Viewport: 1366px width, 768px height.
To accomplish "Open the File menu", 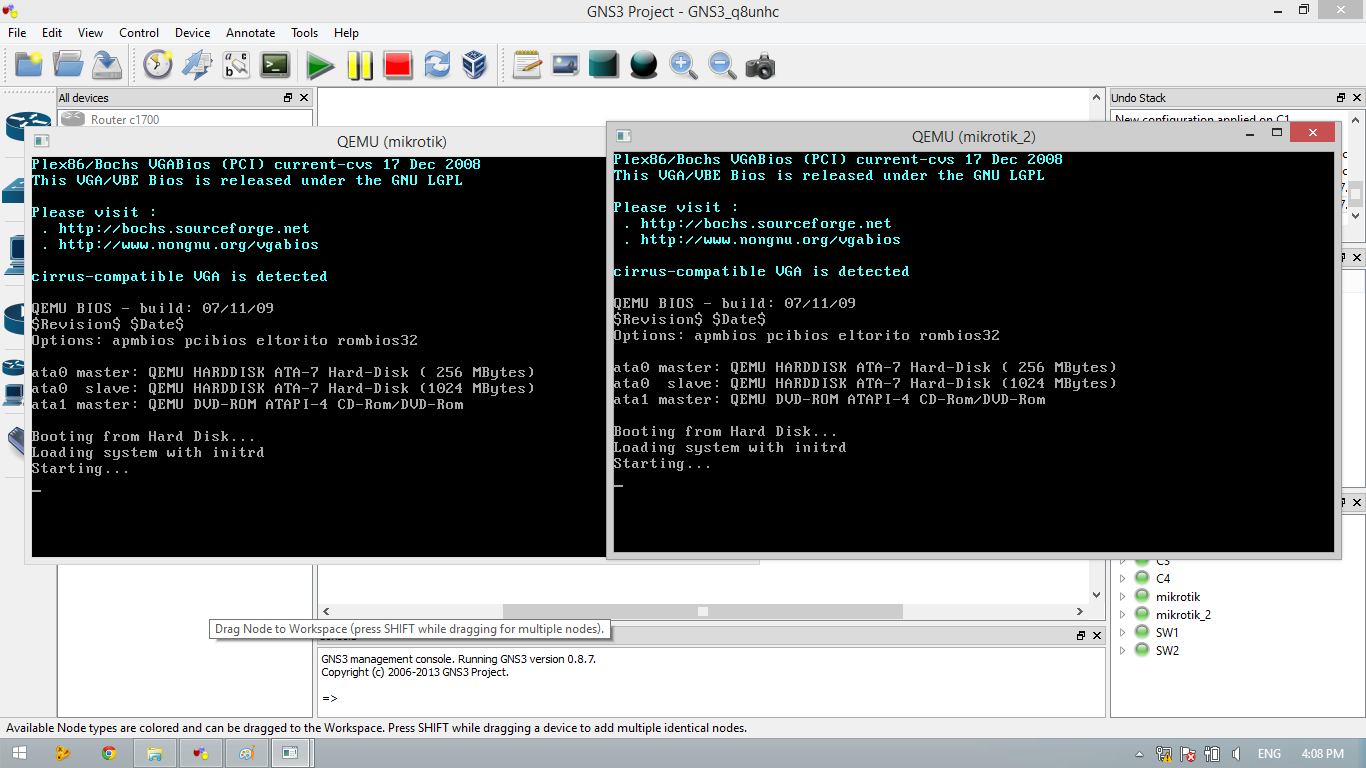I will (x=17, y=33).
